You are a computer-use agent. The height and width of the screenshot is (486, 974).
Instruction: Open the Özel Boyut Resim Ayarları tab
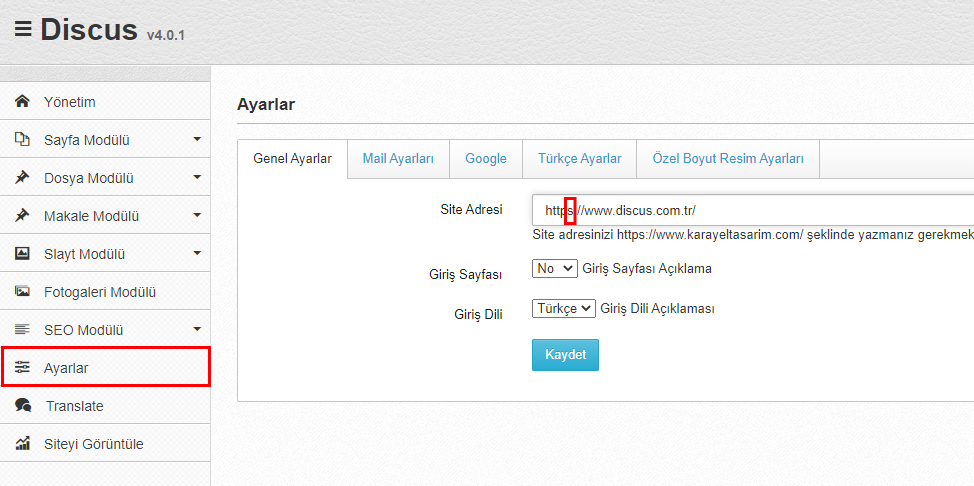[728, 159]
